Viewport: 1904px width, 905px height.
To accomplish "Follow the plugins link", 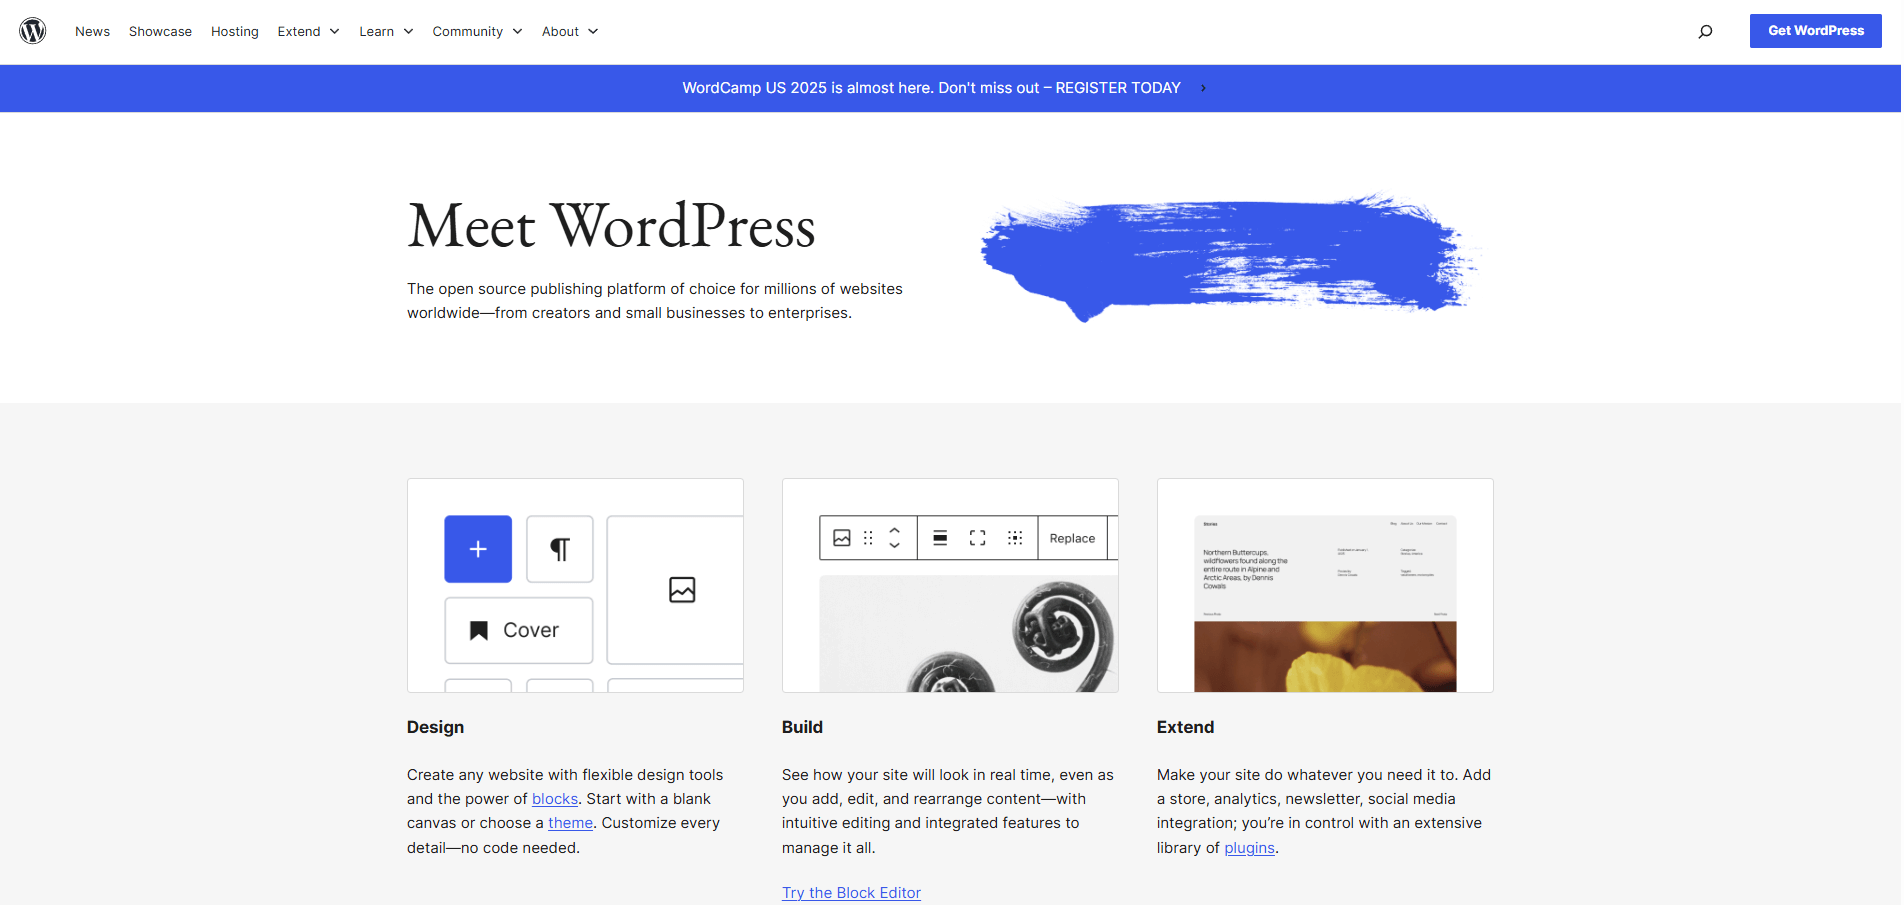I will [x=1249, y=848].
